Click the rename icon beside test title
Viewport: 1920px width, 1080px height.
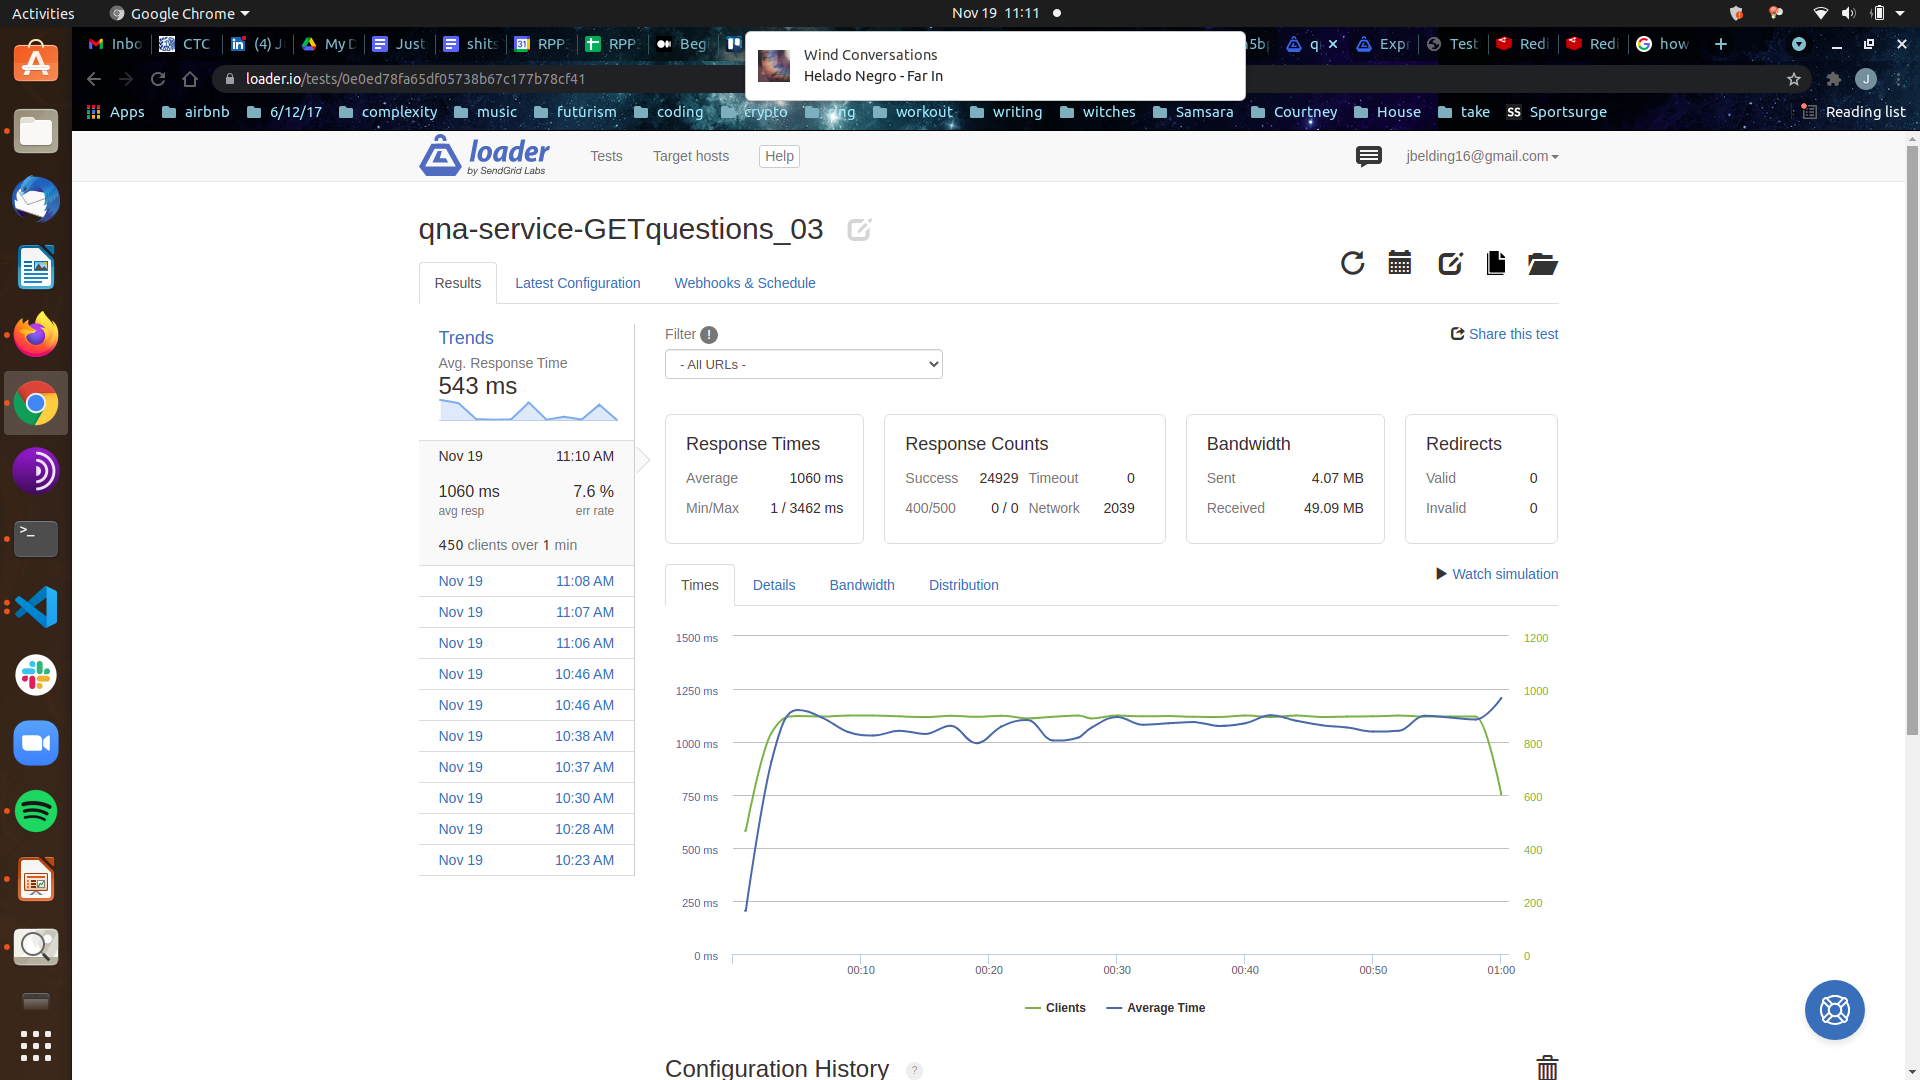[859, 230]
